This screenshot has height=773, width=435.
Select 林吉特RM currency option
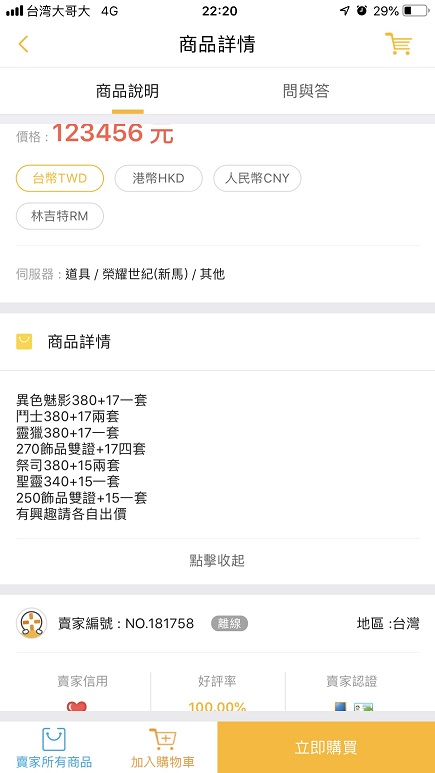click(x=60, y=216)
